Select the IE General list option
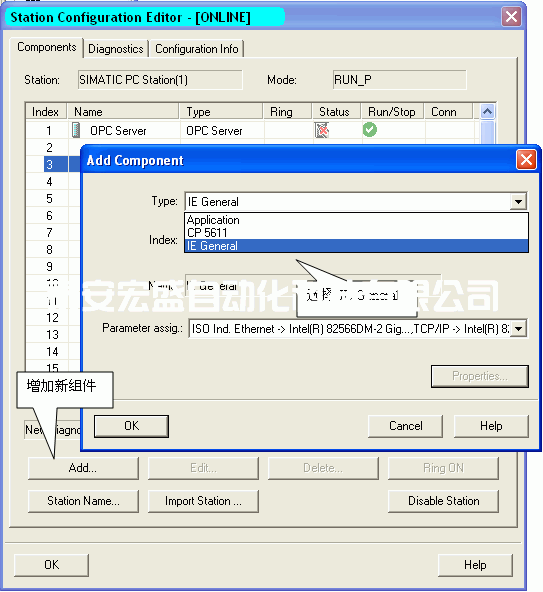 click(356, 246)
